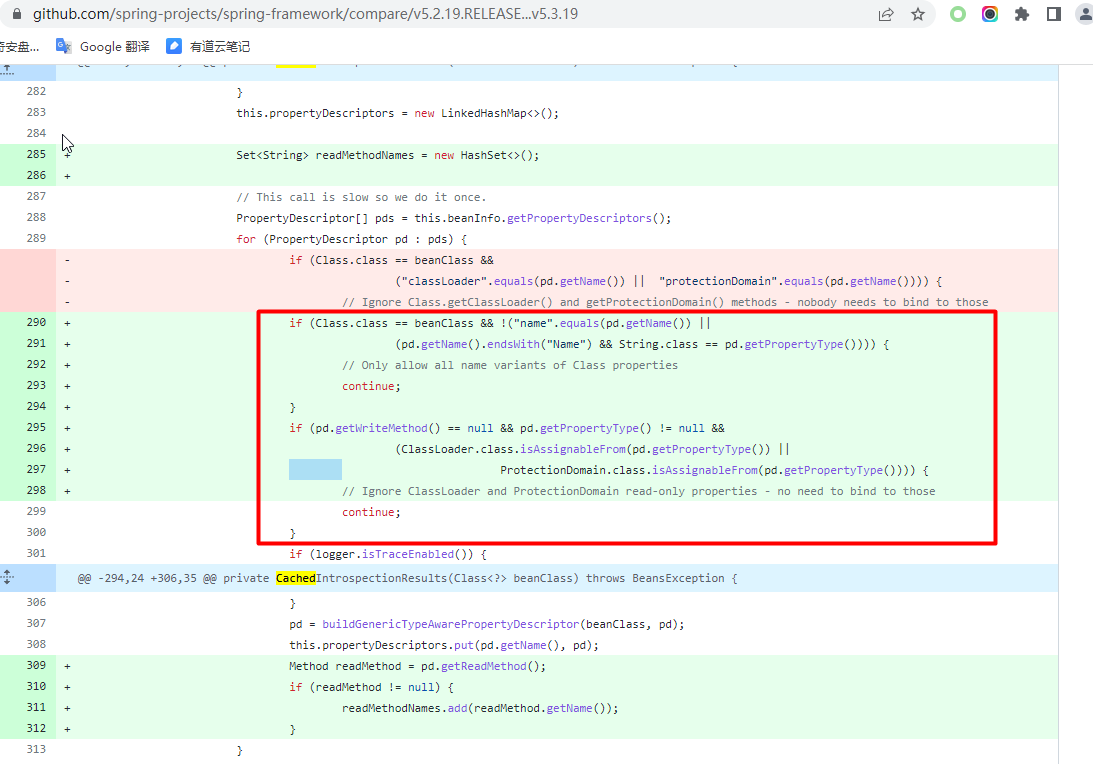This screenshot has width=1093, height=764.
Task: Bookmark this page with the star icon
Action: pos(918,14)
